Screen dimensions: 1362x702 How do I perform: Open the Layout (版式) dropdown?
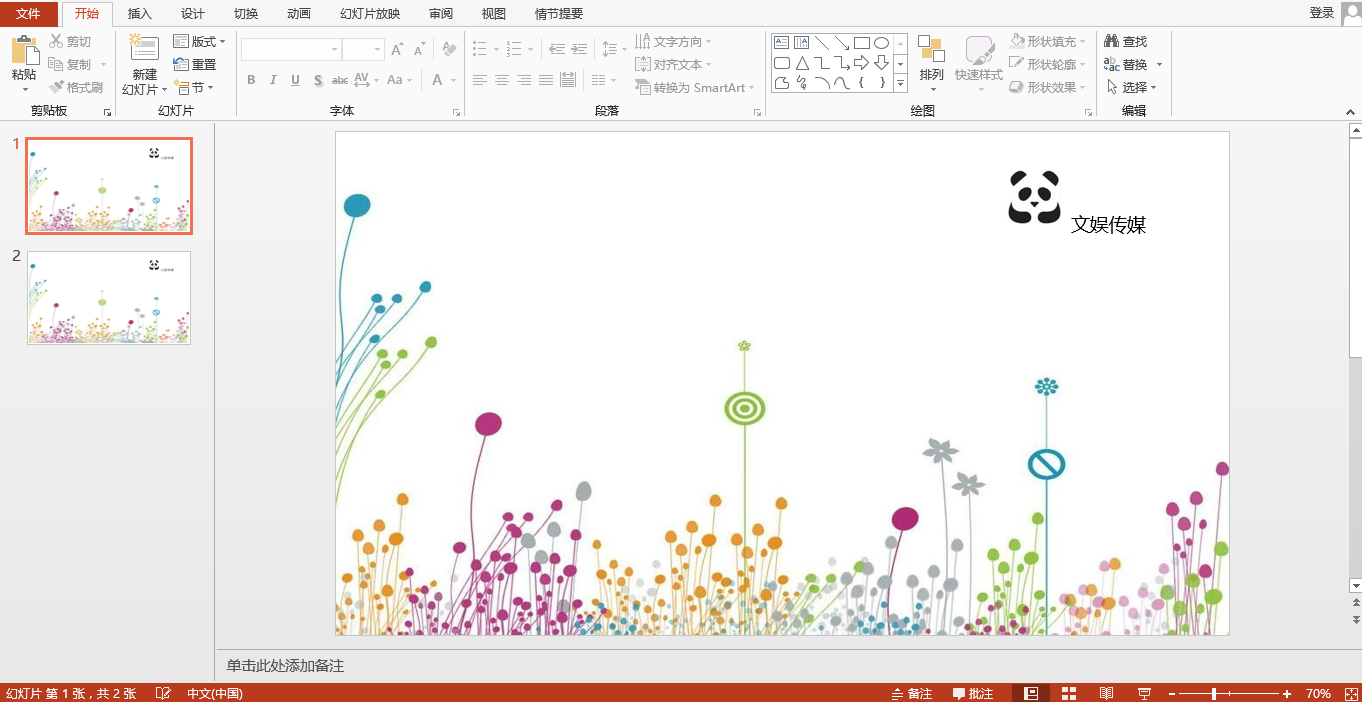(x=199, y=41)
